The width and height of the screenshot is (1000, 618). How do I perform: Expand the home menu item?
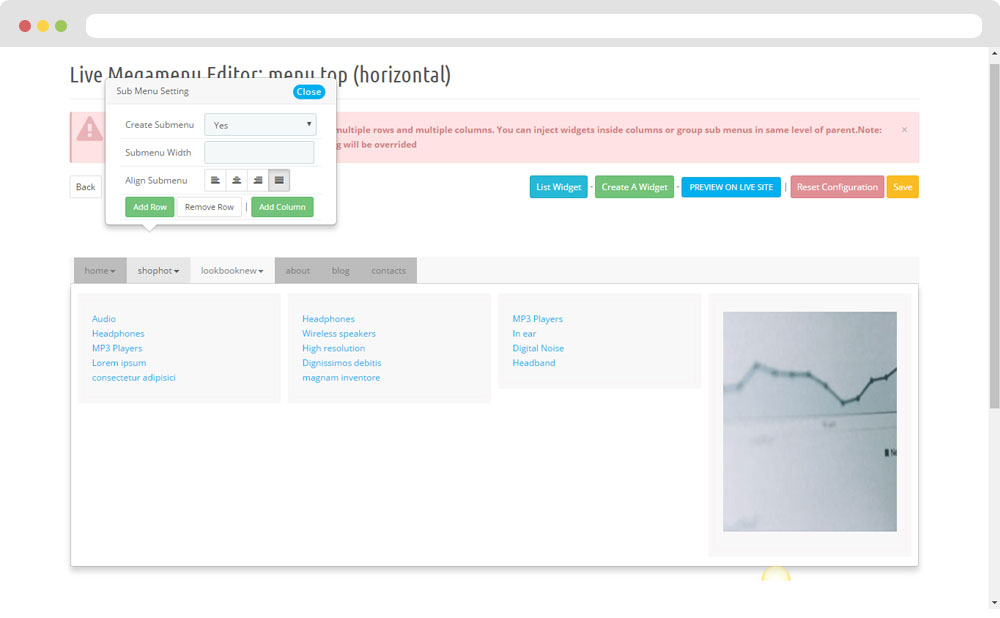(x=100, y=270)
